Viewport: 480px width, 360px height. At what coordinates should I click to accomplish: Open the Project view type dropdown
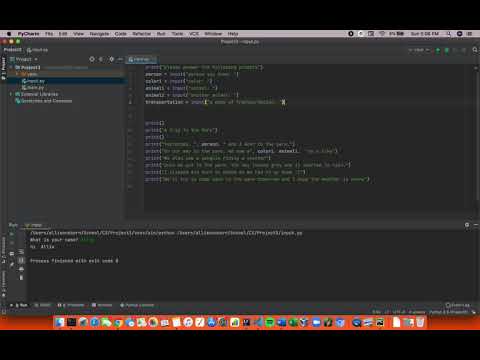pyautogui.click(x=24, y=59)
